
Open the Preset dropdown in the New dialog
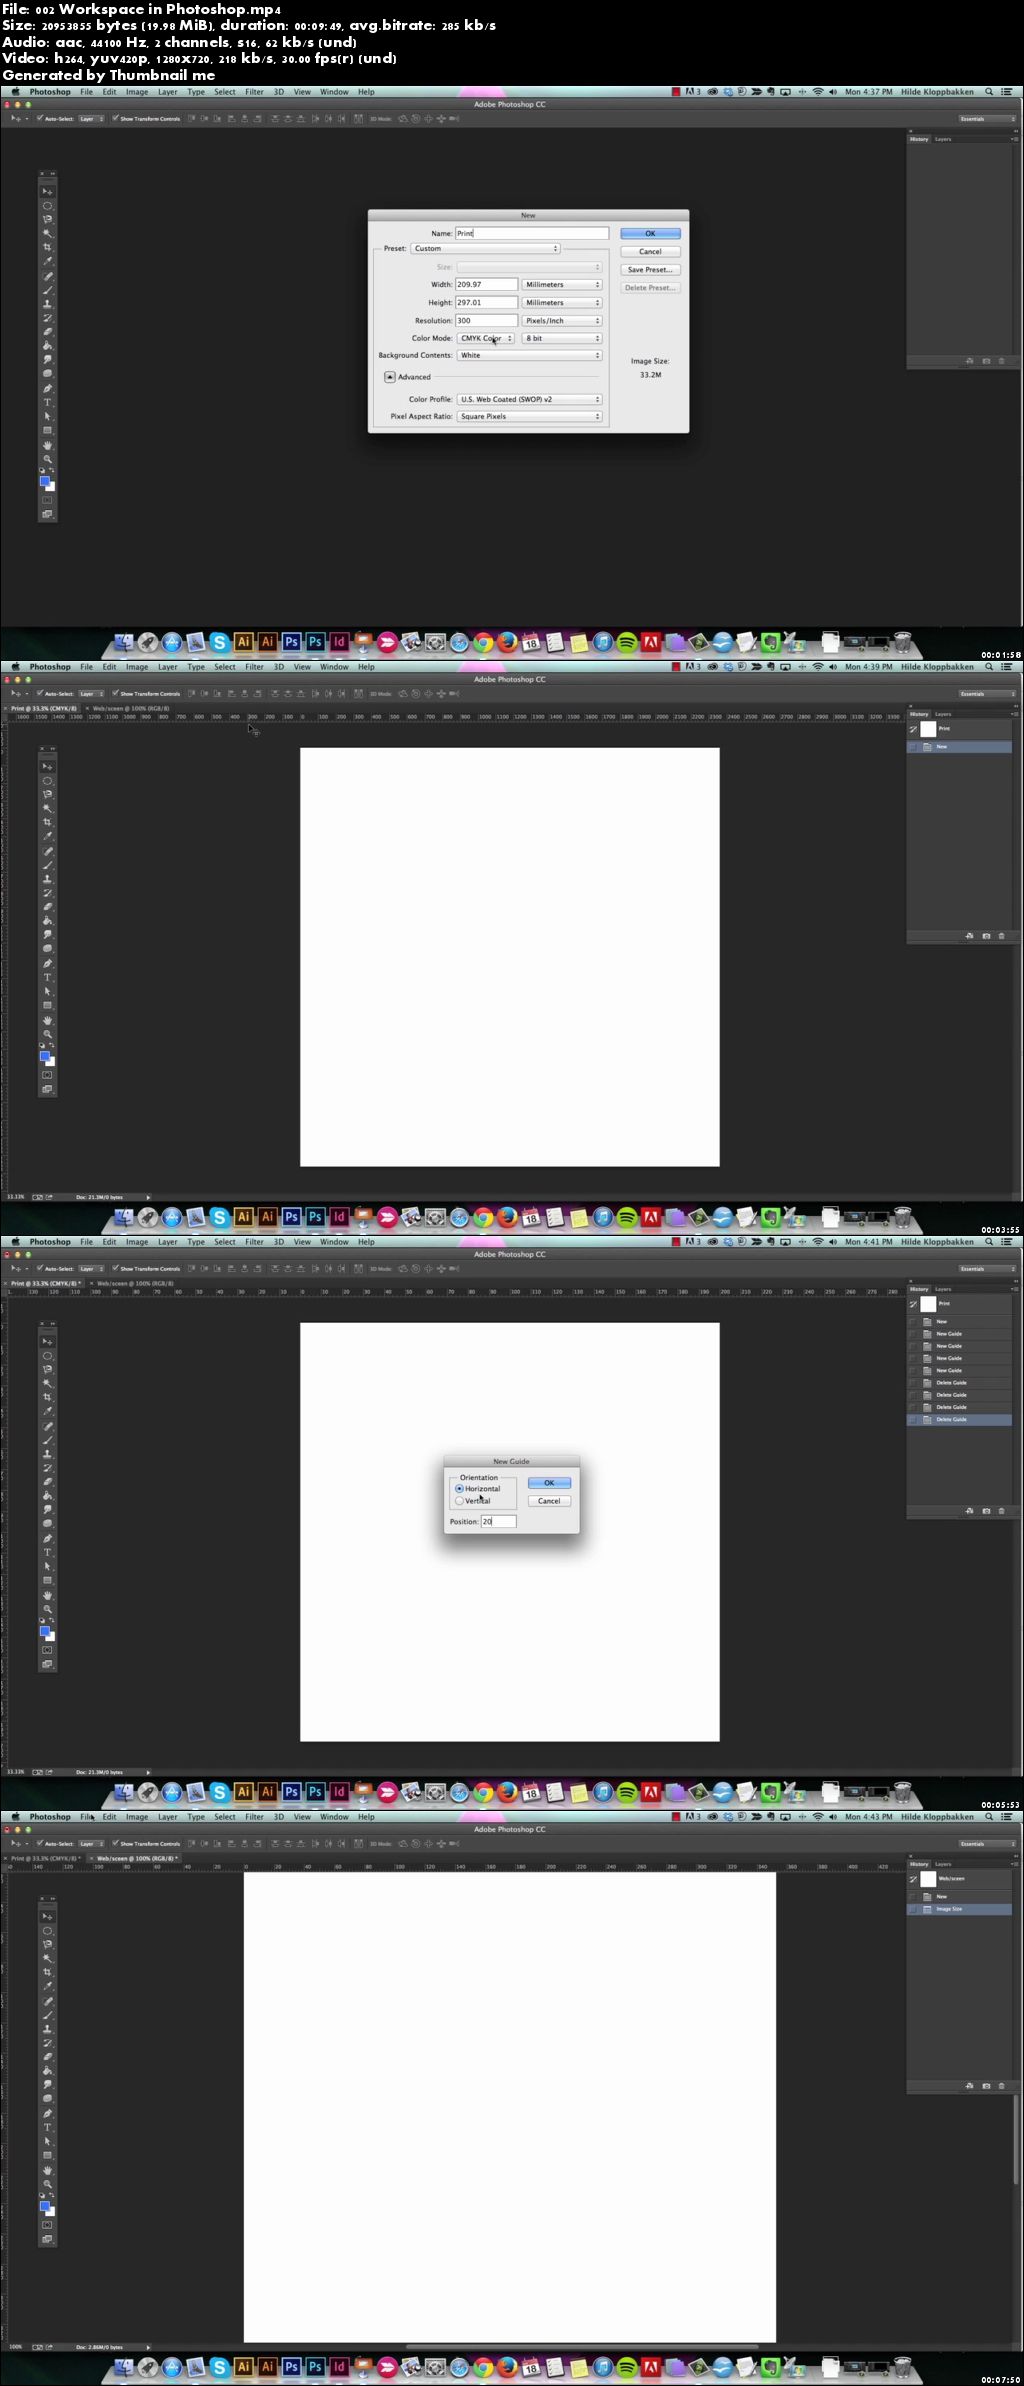(485, 249)
